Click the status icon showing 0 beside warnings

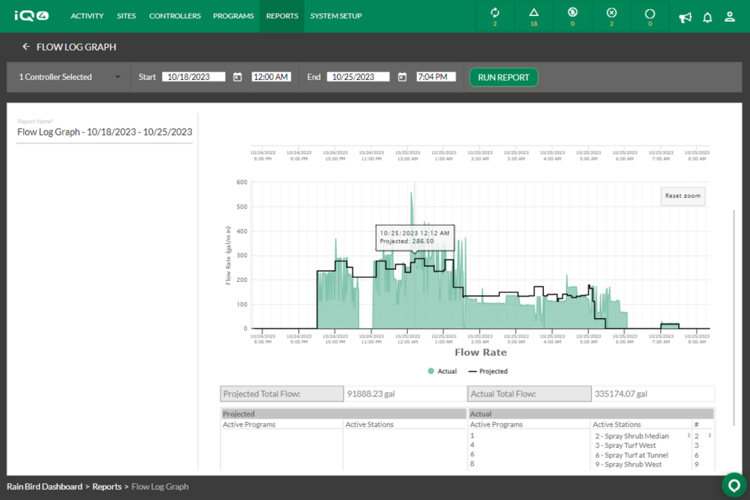click(573, 16)
